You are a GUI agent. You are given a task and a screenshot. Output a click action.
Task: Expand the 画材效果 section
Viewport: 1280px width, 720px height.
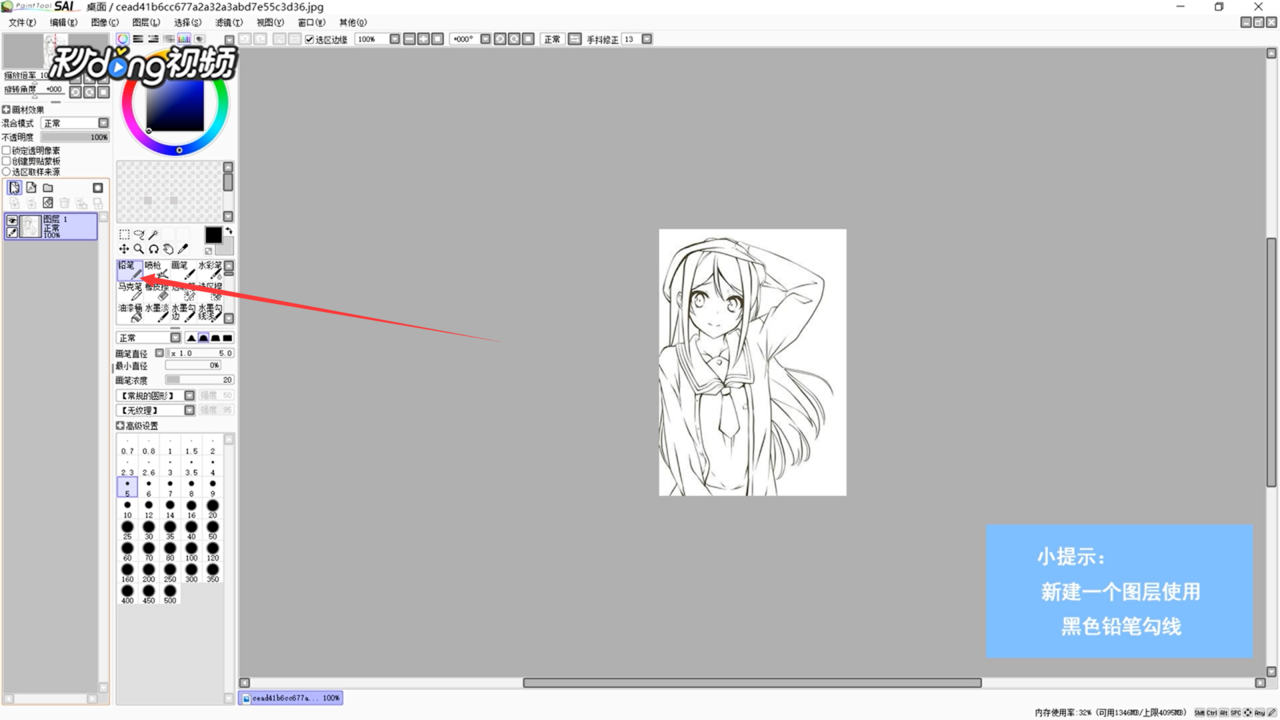[x=6, y=110]
